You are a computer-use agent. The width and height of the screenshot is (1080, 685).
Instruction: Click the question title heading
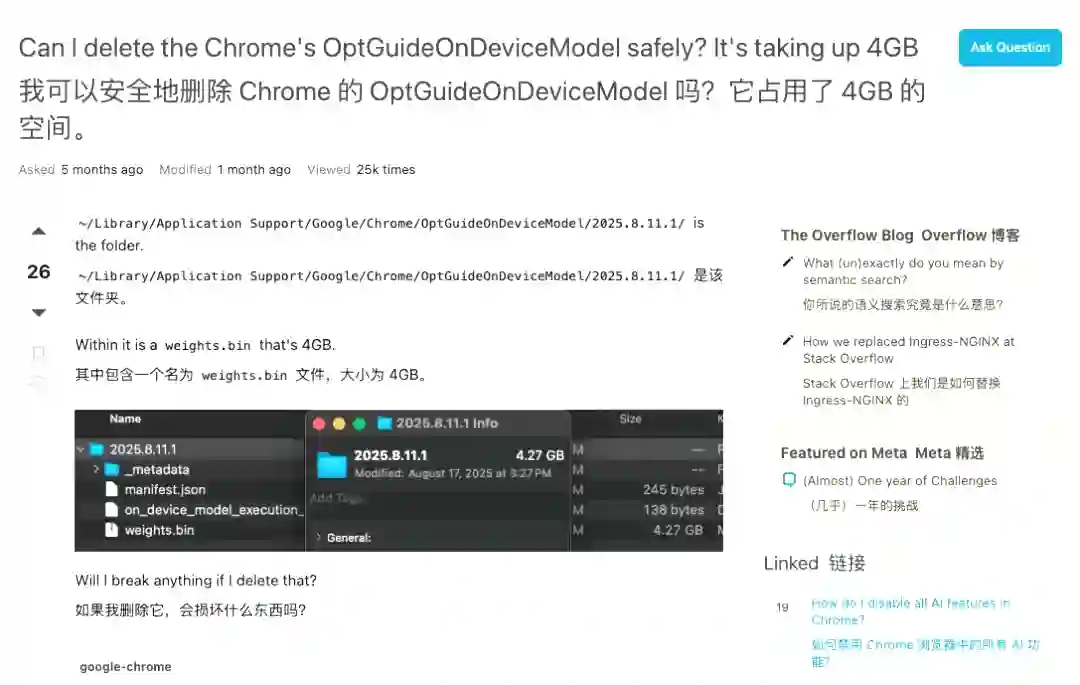(x=468, y=48)
